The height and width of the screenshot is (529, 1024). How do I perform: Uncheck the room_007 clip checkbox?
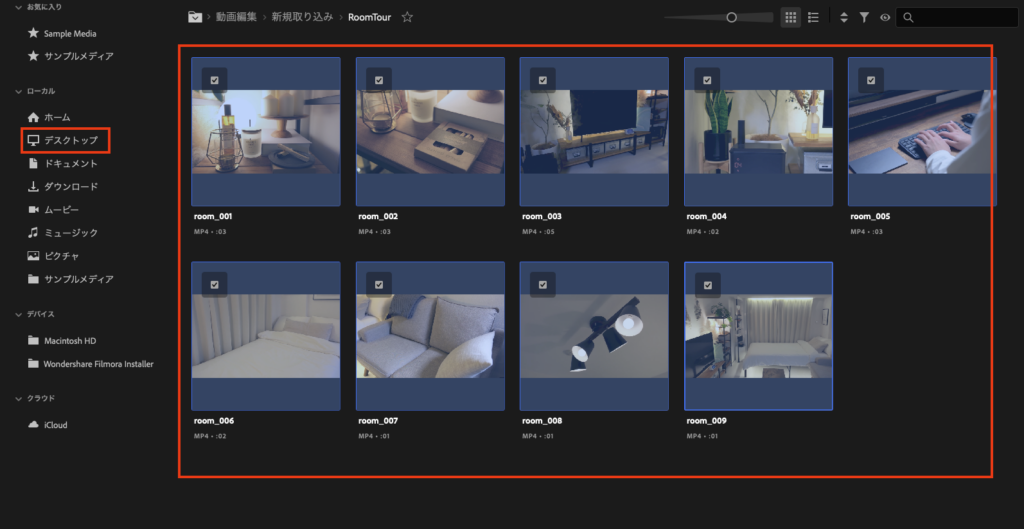[x=379, y=285]
